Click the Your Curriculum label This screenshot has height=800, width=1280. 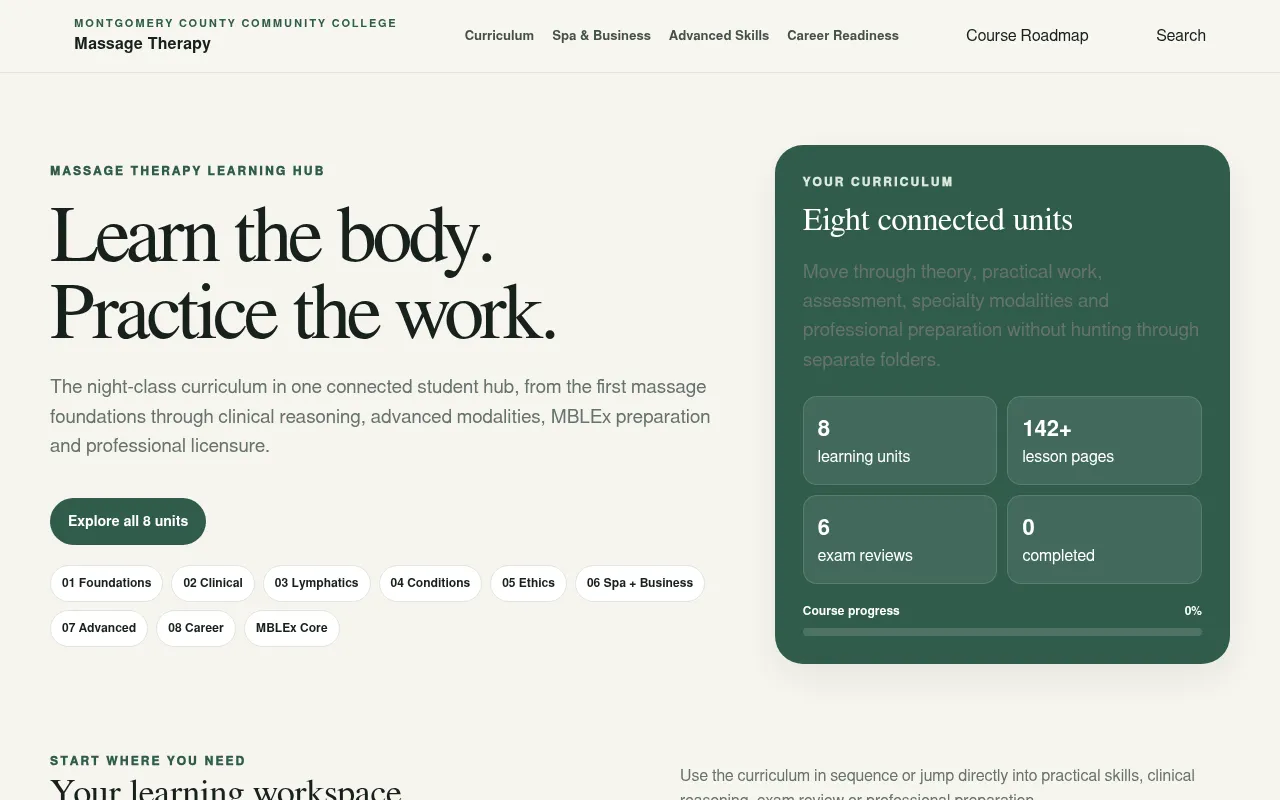(878, 182)
